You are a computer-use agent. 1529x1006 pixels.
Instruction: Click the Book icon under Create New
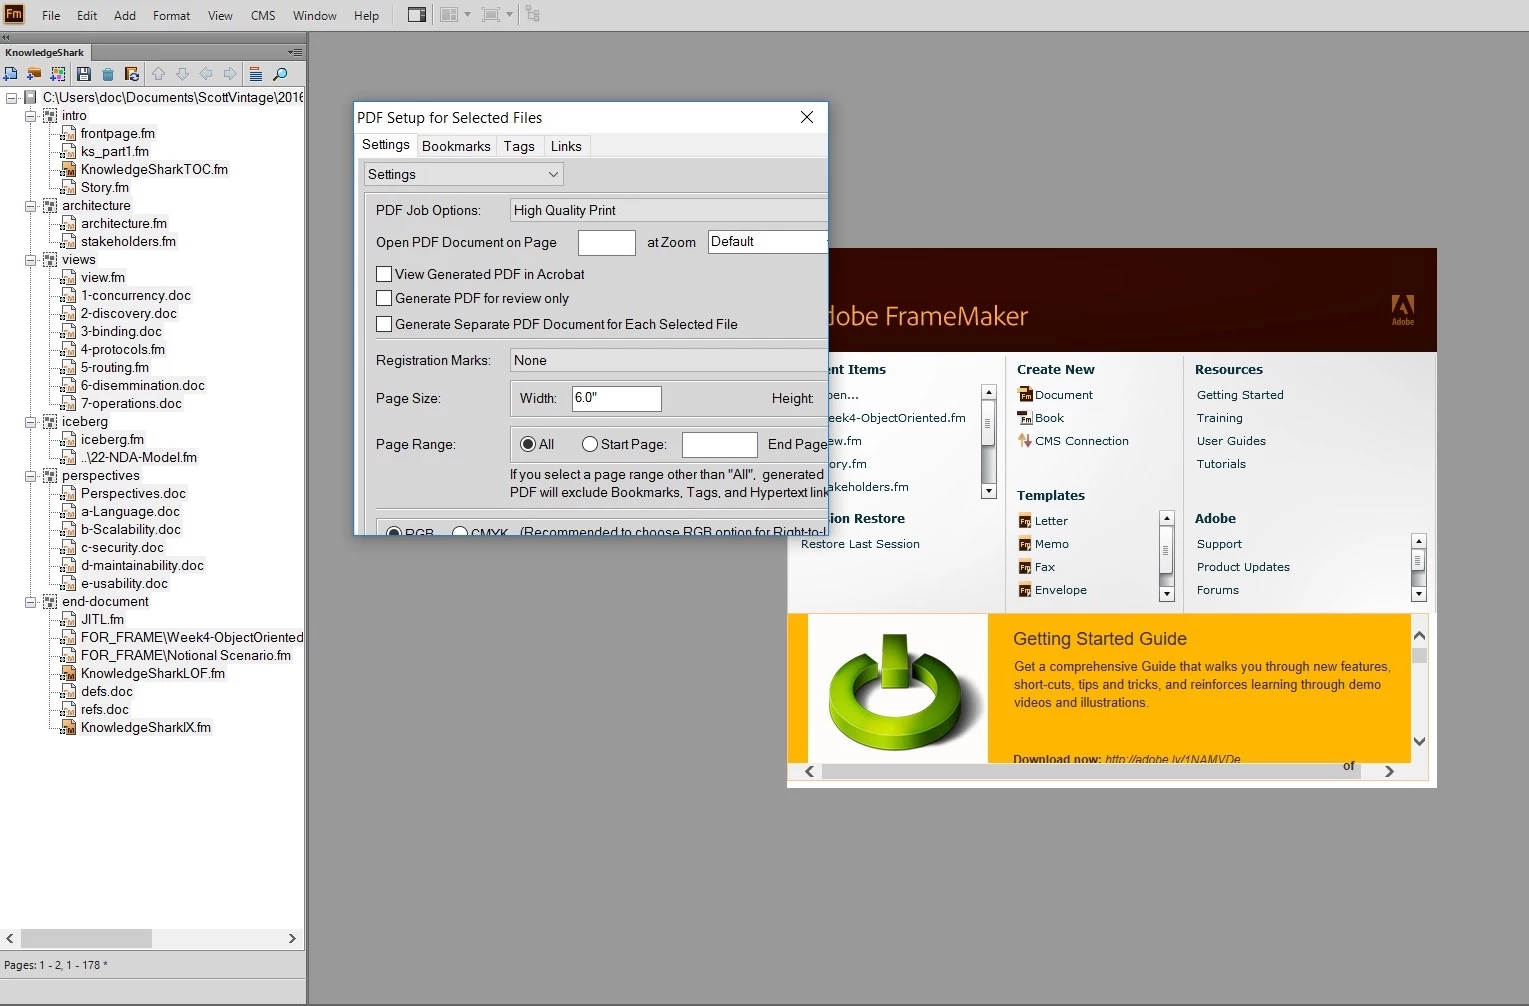(x=1025, y=418)
